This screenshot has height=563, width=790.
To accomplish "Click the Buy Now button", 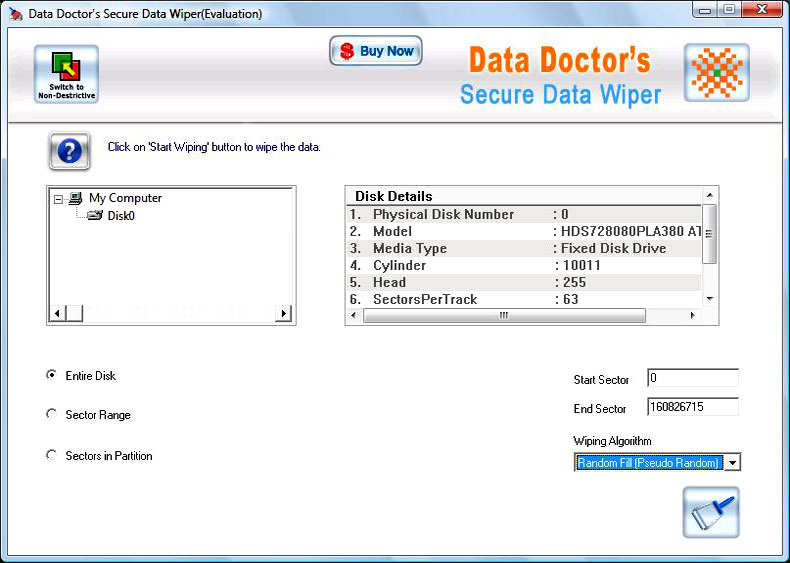I will point(376,51).
